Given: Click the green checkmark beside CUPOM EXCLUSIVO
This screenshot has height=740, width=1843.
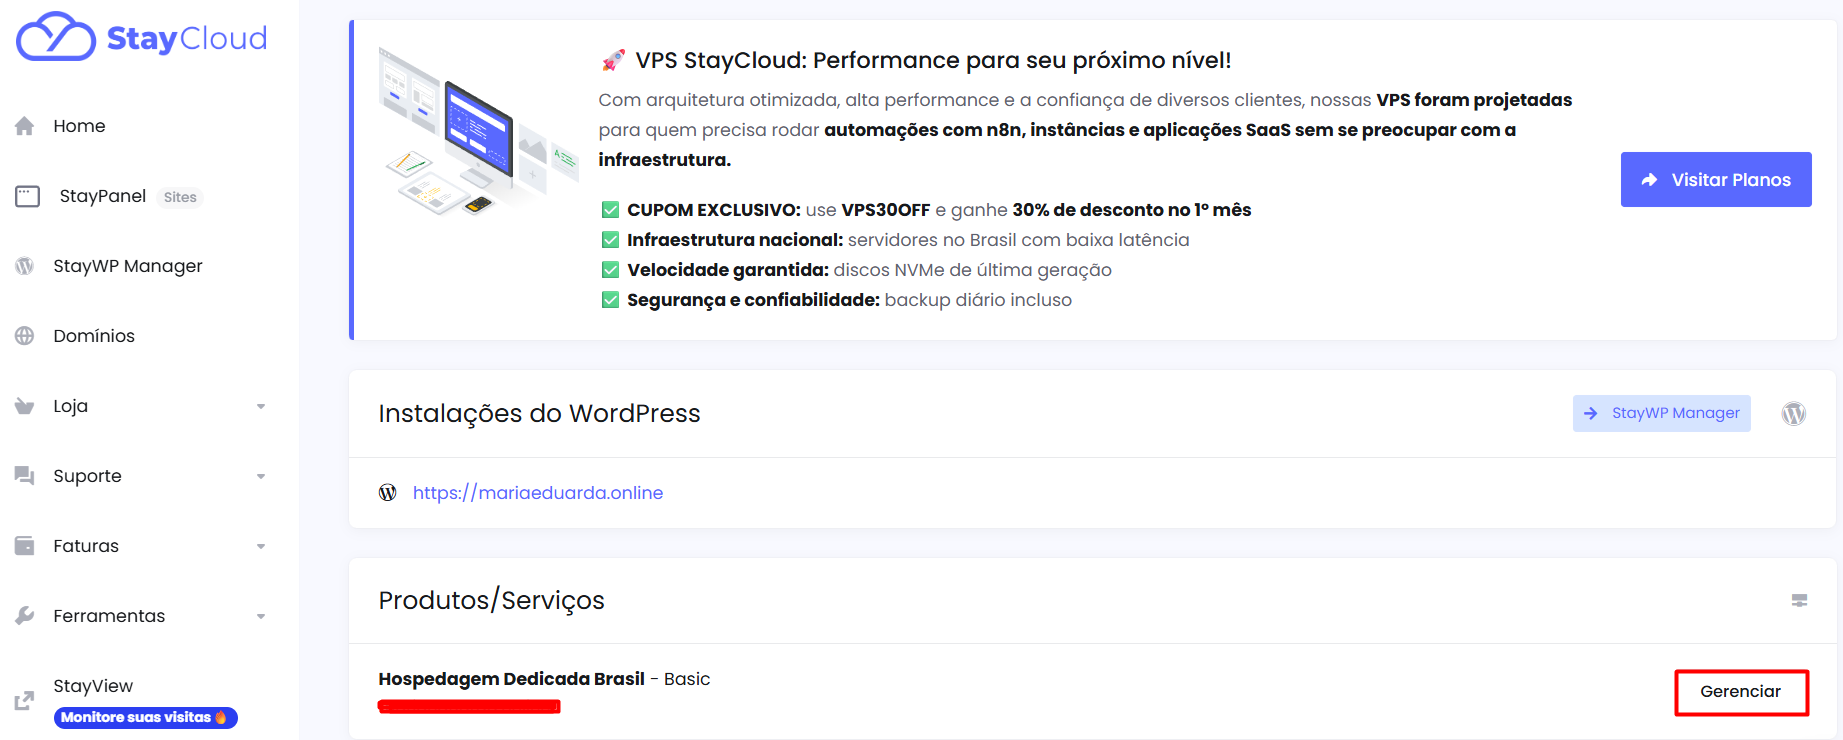Looking at the screenshot, I should (610, 210).
